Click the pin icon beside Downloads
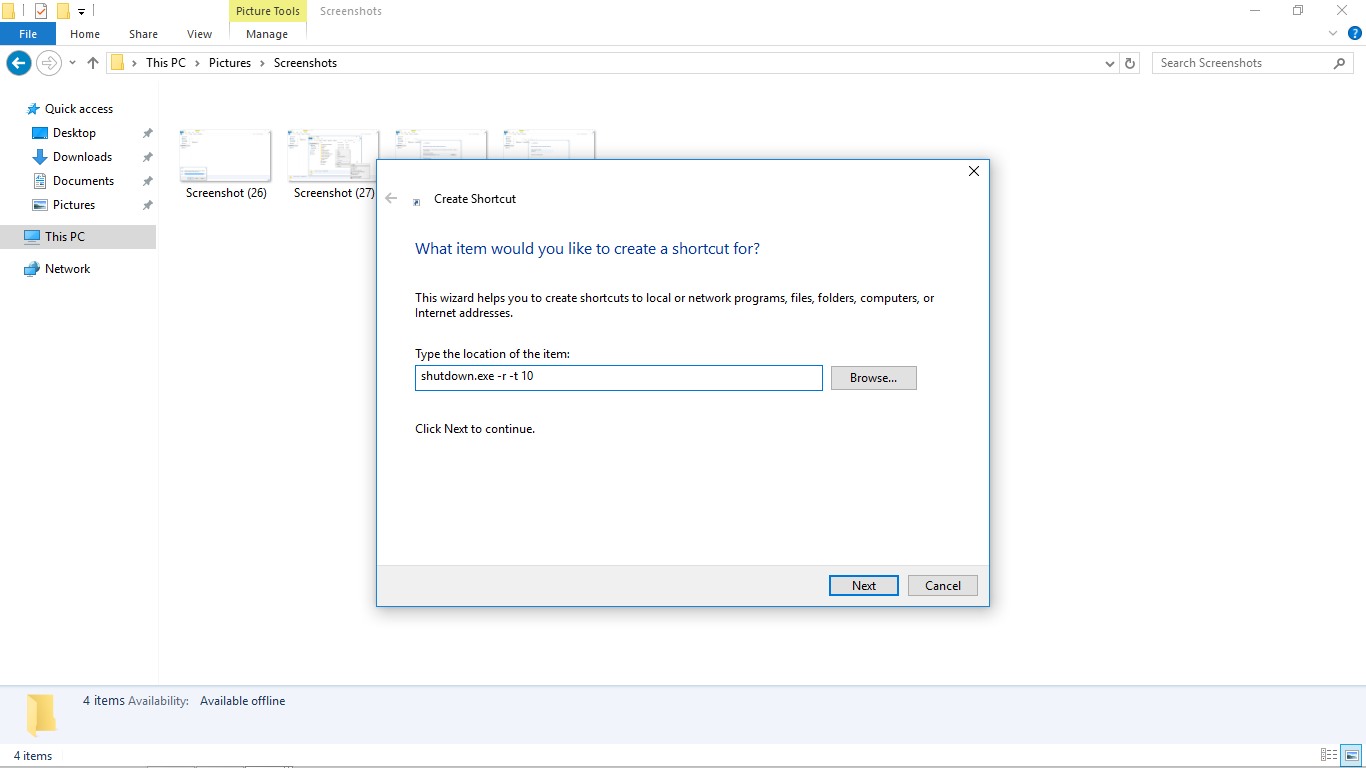Image resolution: width=1366 pixels, height=768 pixels. [x=147, y=157]
